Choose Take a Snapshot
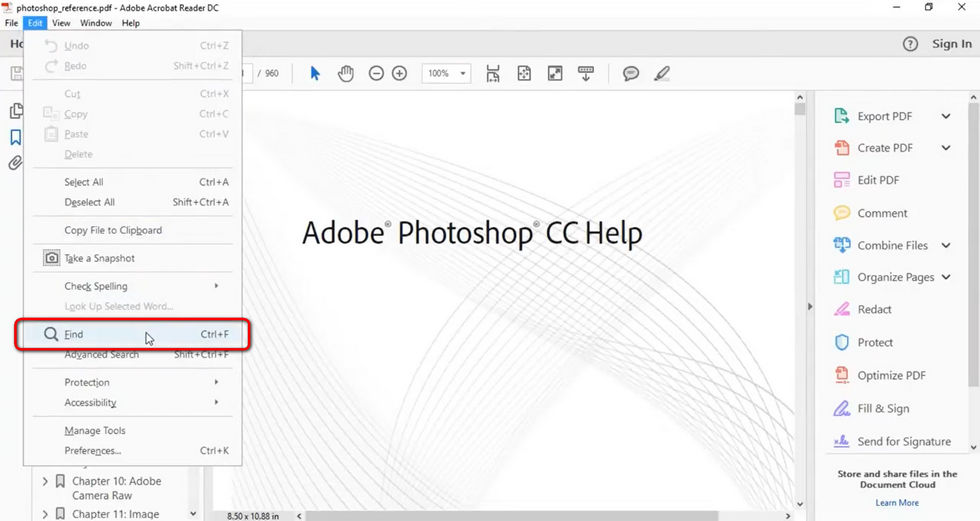This screenshot has height=521, width=980. 132,258
